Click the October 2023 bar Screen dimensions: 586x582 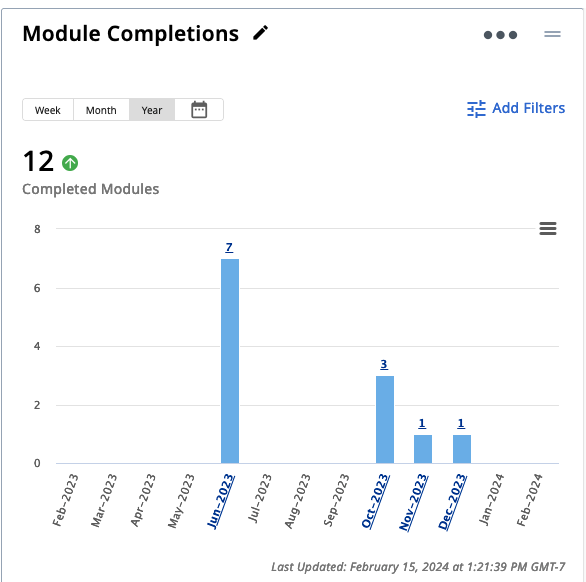click(385, 419)
